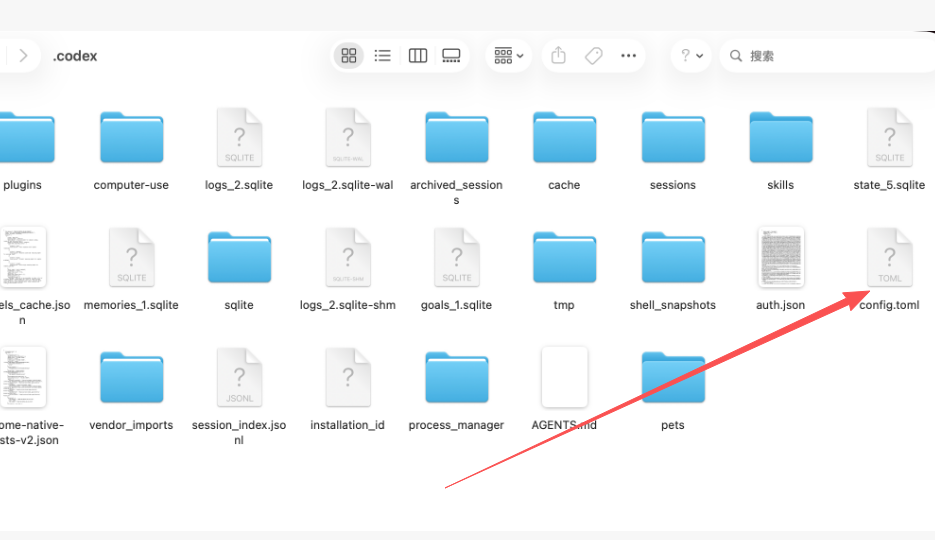This screenshot has width=935, height=540.
Task: Click the 'process_manager' folder name
Action: coord(456,425)
